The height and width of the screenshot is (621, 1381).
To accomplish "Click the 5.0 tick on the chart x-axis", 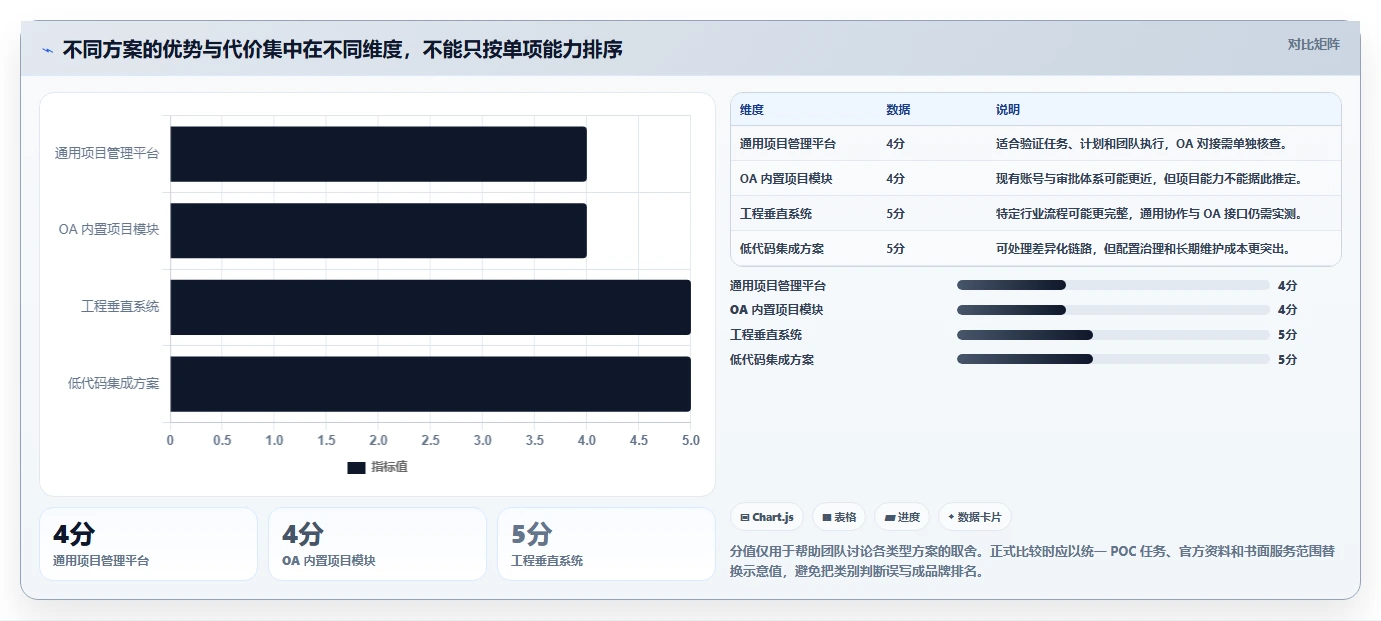I will click(690, 440).
